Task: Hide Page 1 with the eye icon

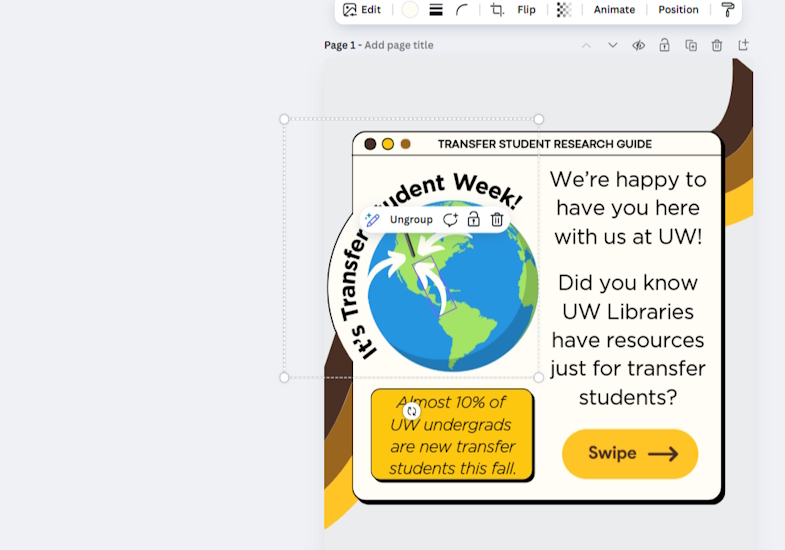Action: 638,46
